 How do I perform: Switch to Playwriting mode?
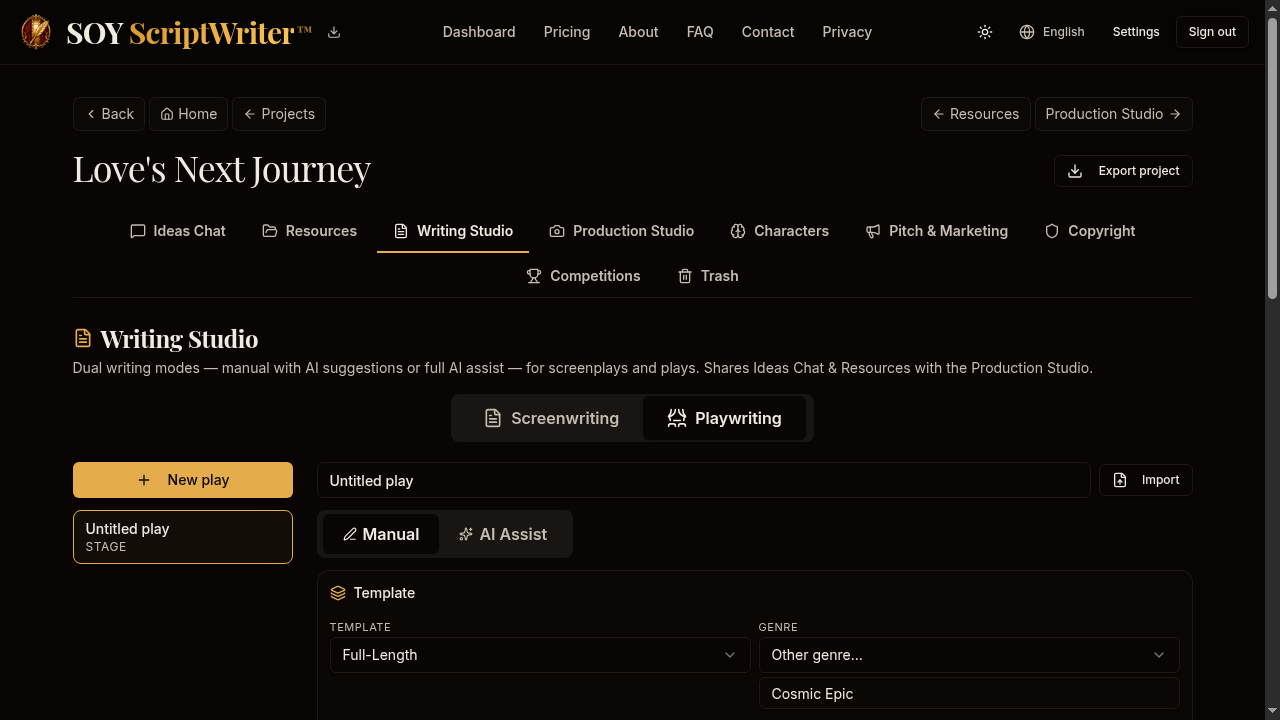(x=724, y=418)
